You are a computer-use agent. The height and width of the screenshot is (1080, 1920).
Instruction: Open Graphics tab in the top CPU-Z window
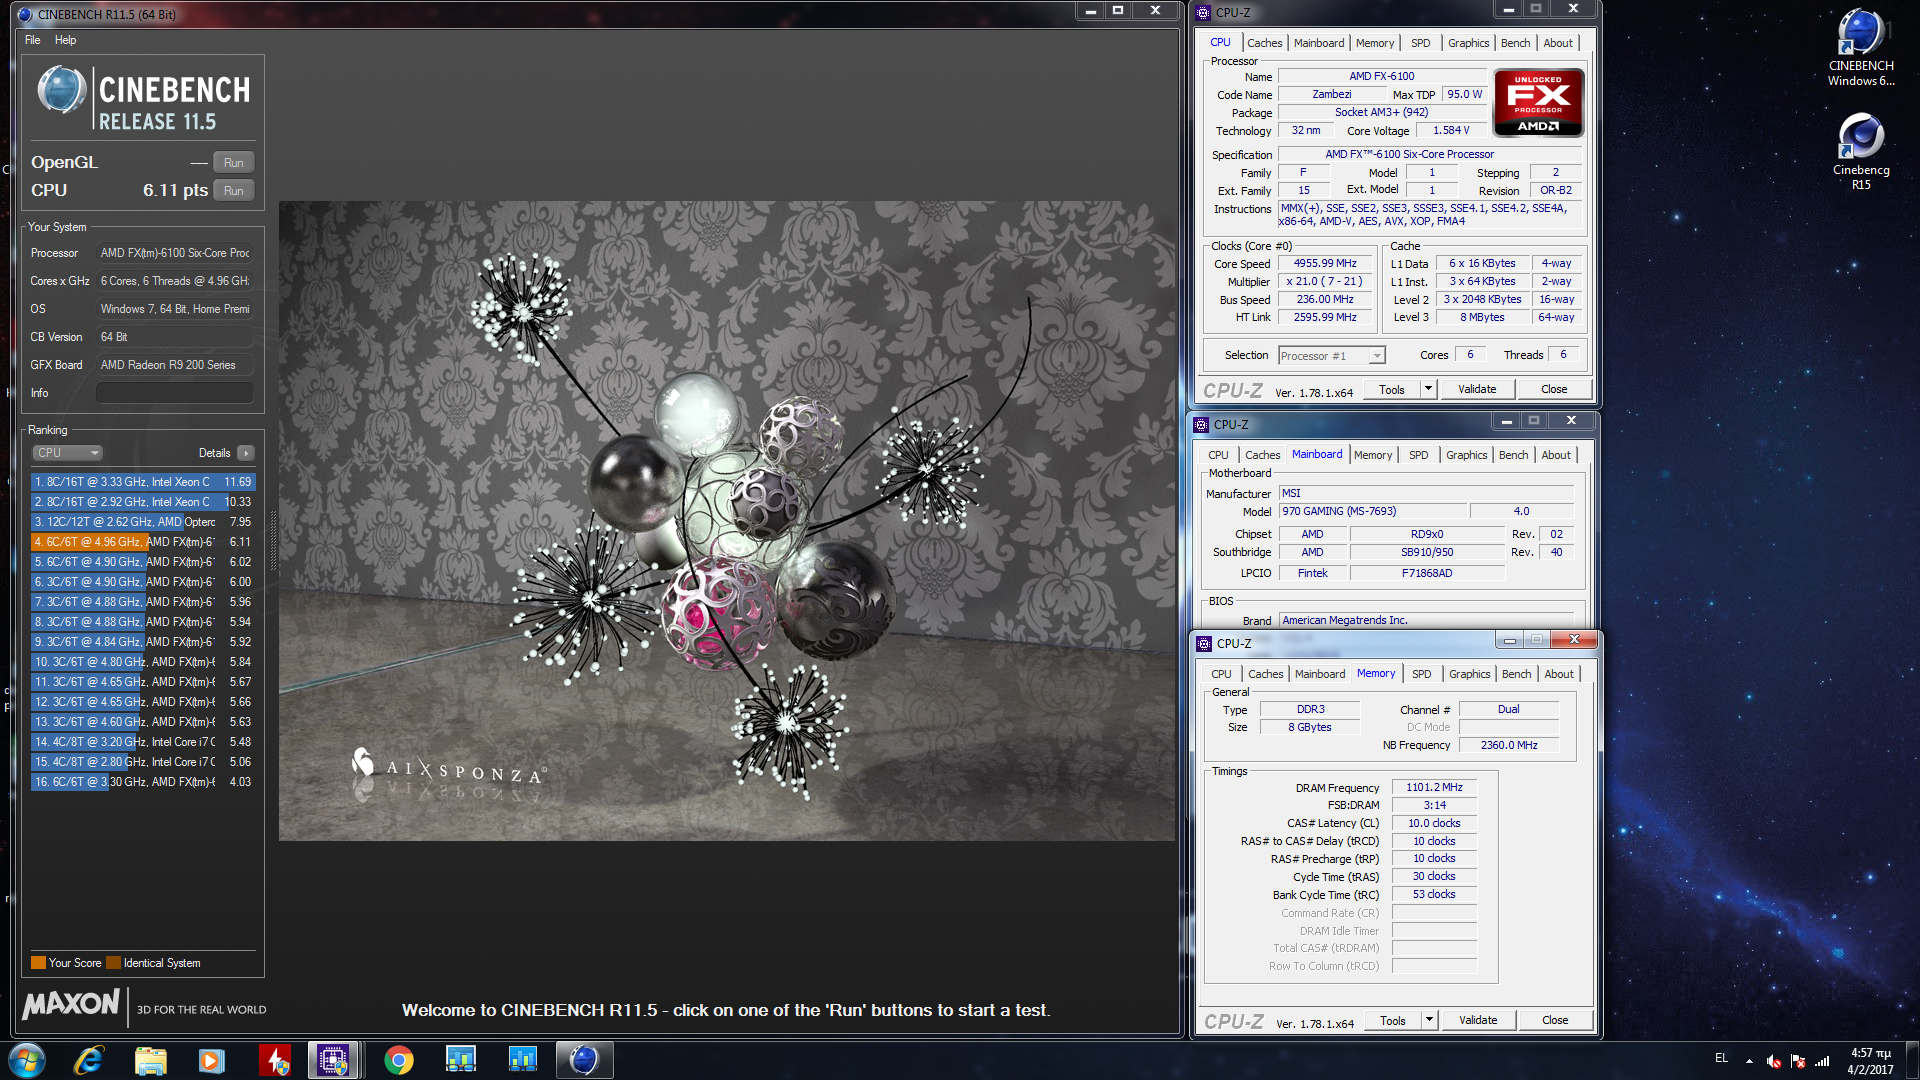[1468, 43]
